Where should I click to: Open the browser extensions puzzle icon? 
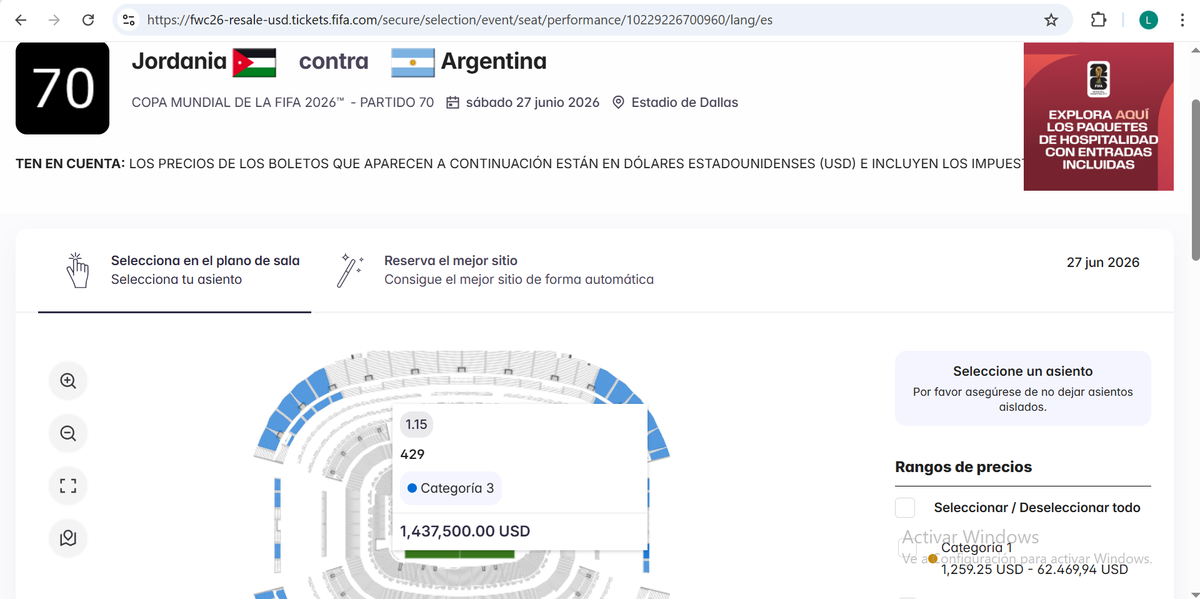point(1097,19)
